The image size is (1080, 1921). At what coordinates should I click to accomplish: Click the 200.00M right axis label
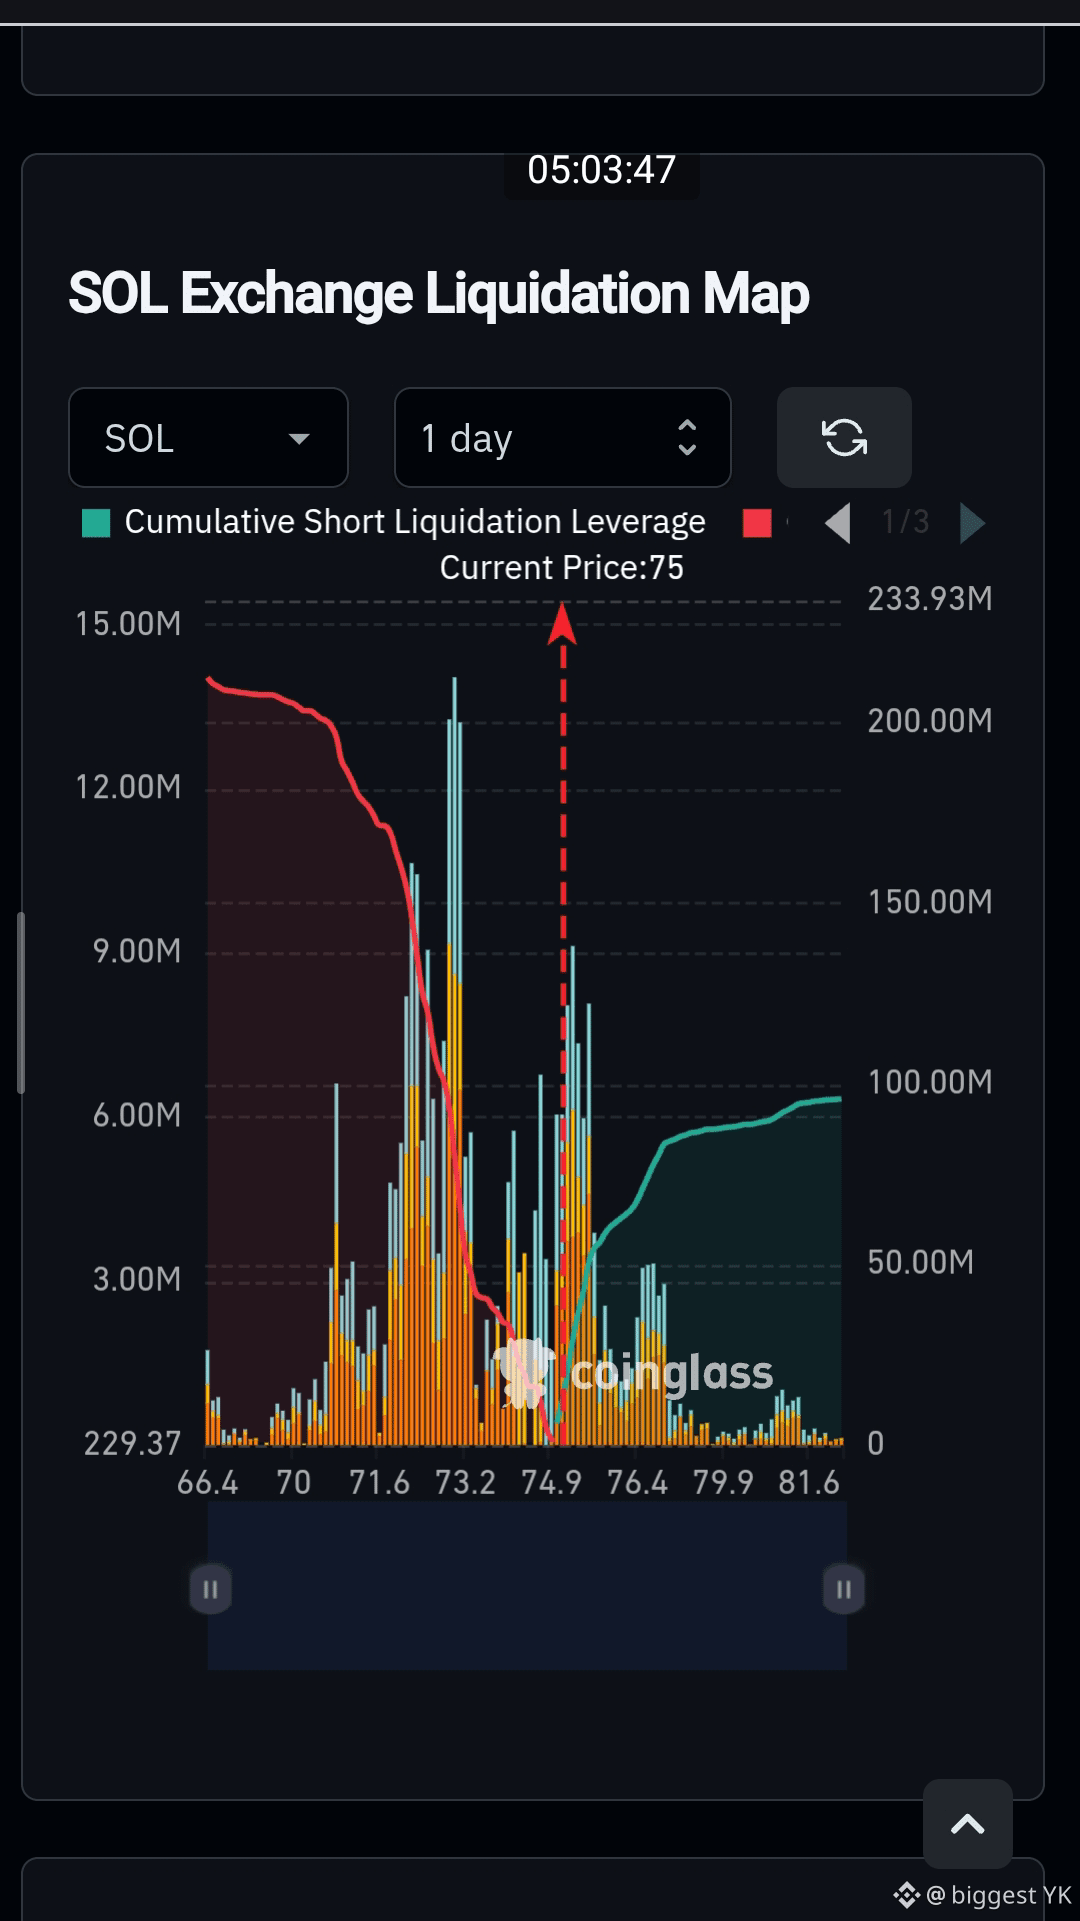[930, 721]
